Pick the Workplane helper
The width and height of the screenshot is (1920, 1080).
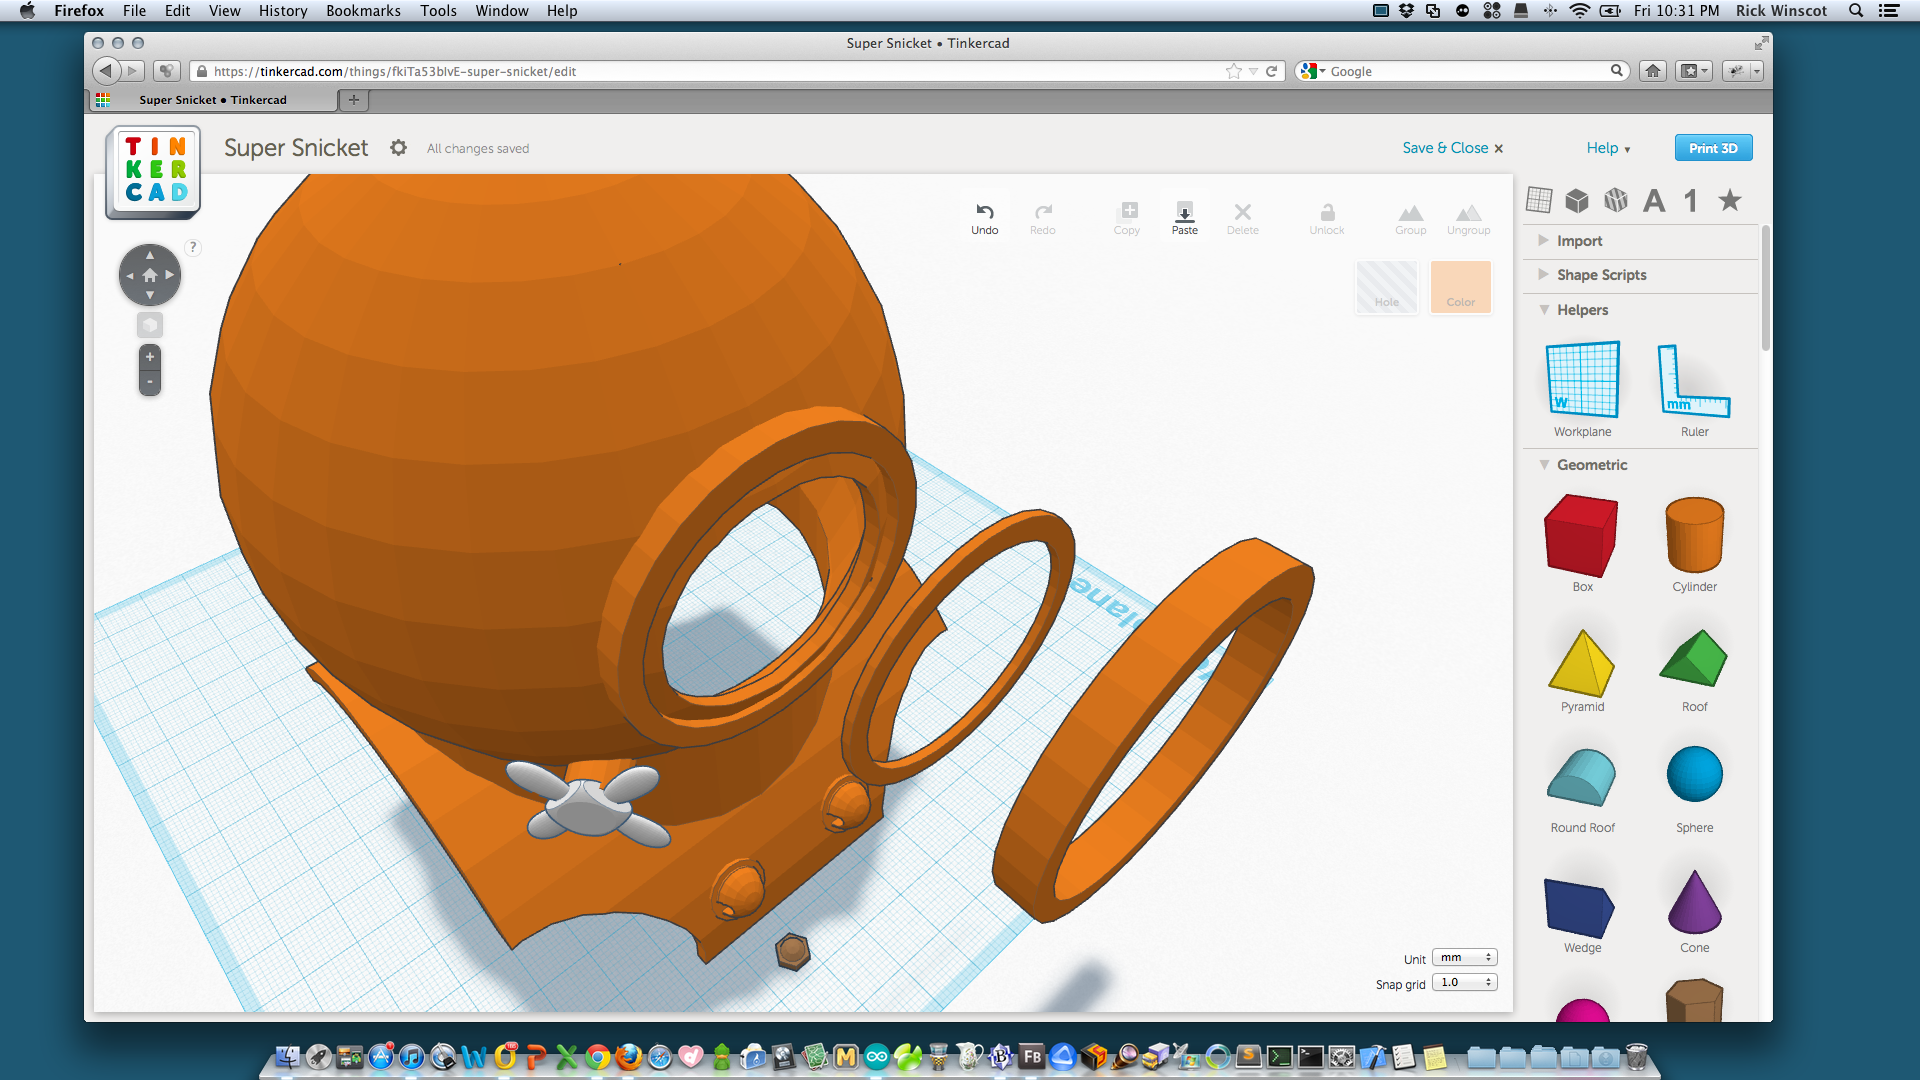1582,389
